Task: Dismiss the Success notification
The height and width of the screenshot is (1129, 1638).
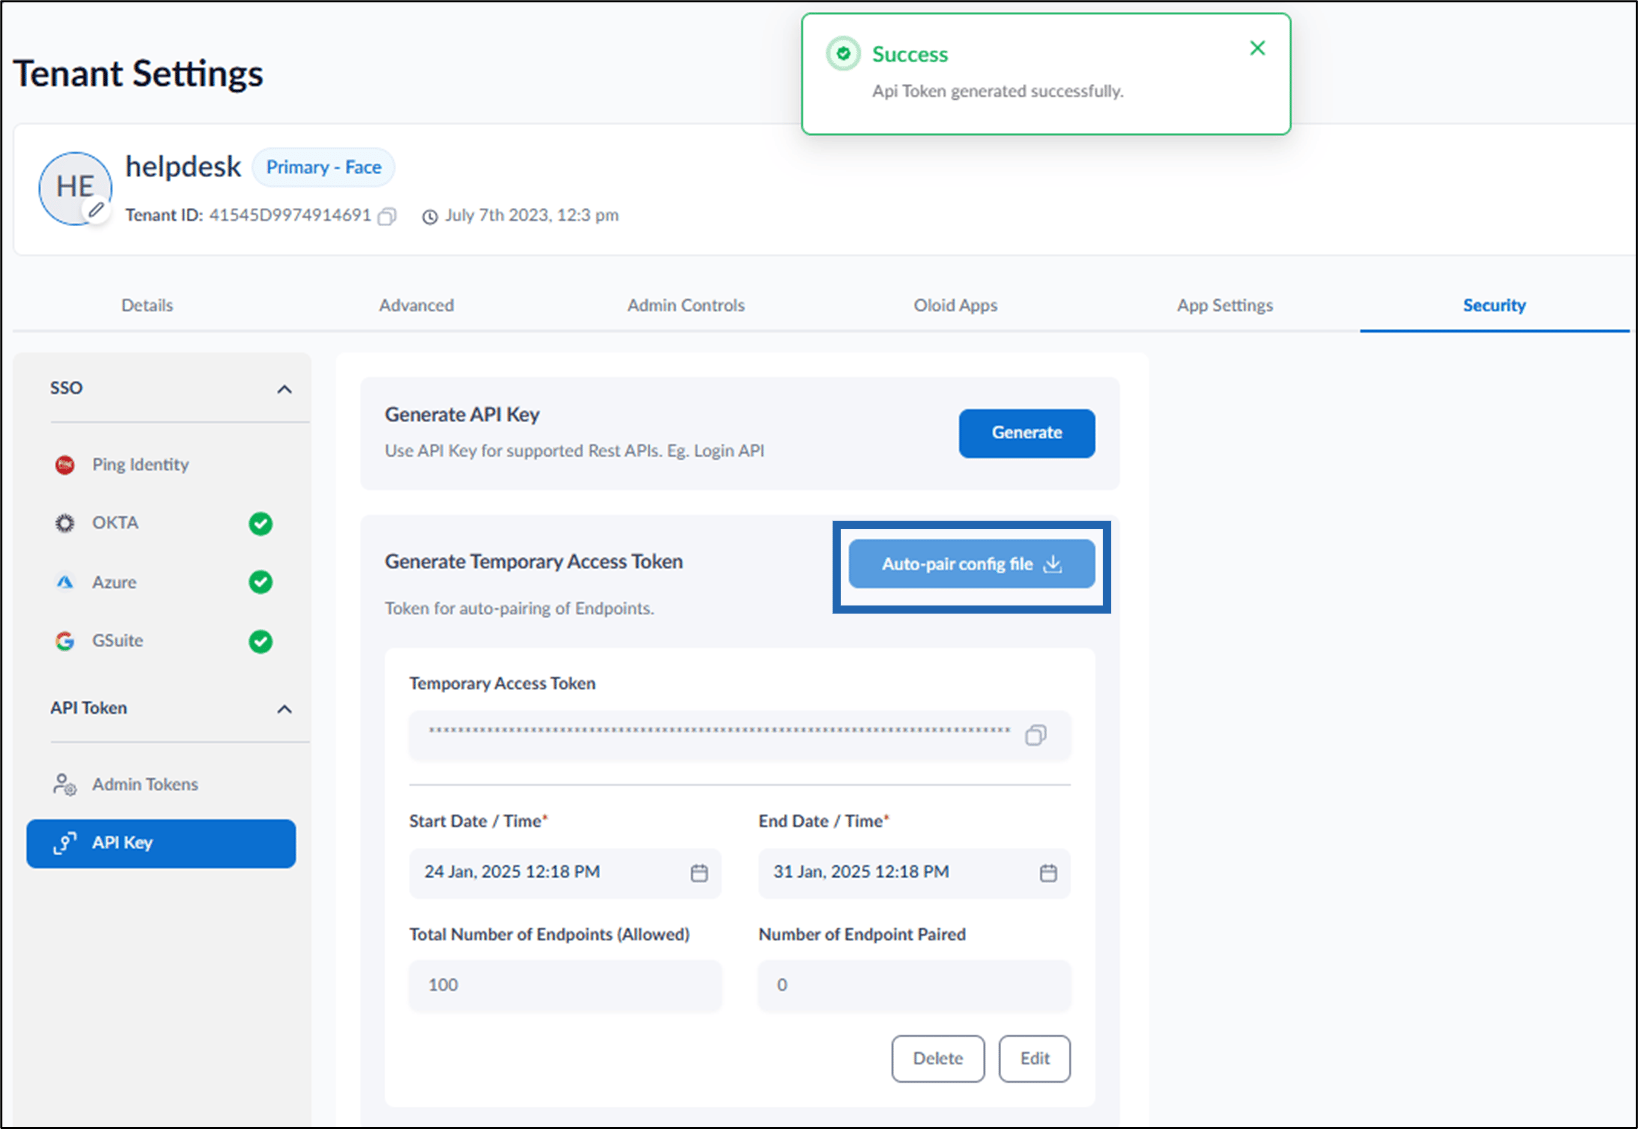Action: tap(1258, 48)
